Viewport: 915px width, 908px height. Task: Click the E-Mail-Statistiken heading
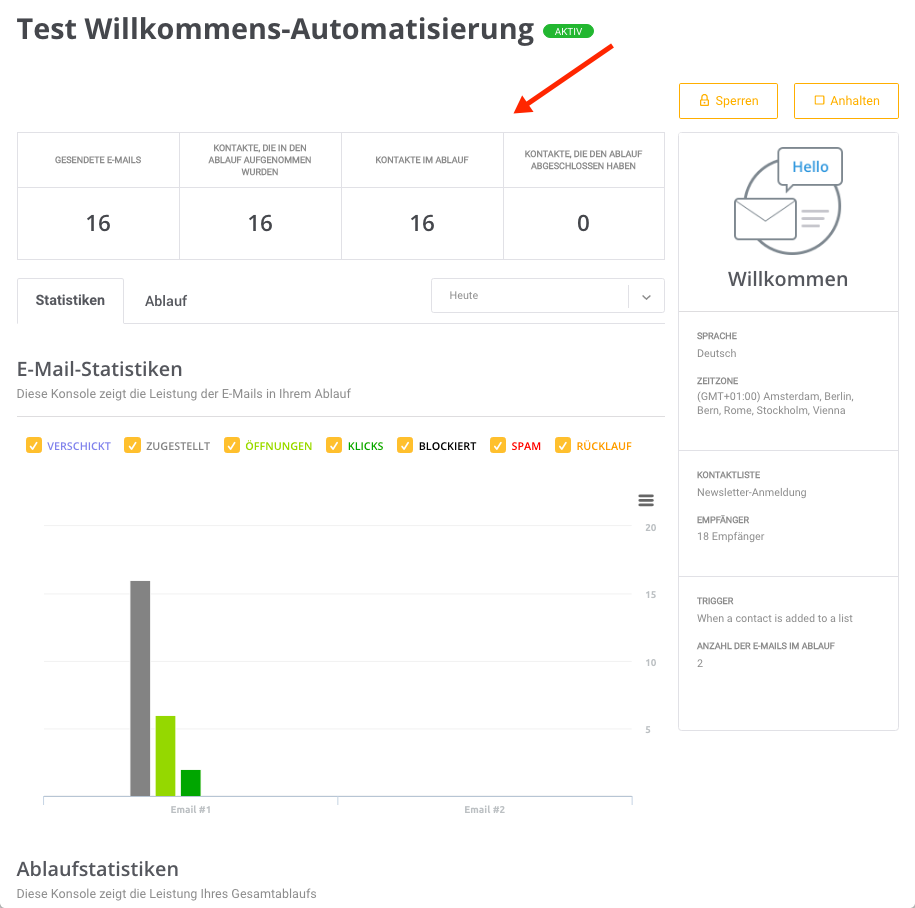coord(100,369)
